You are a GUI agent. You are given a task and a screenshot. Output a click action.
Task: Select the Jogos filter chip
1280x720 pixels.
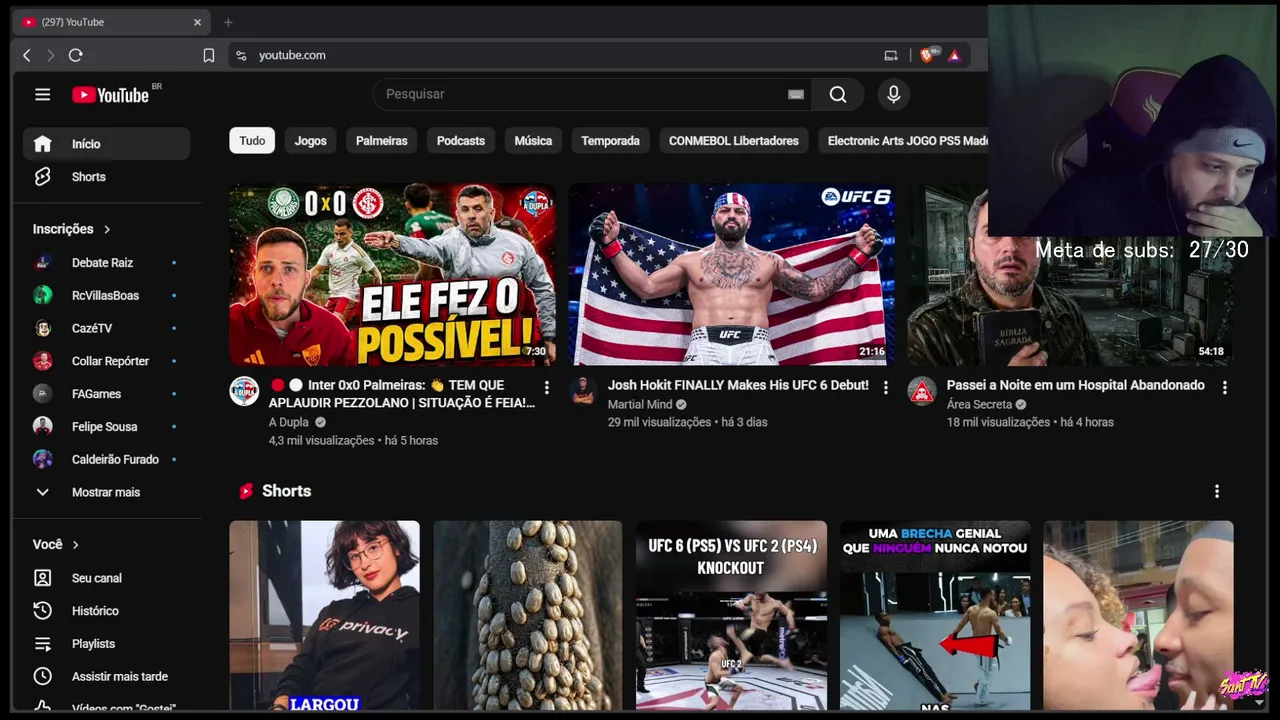311,141
